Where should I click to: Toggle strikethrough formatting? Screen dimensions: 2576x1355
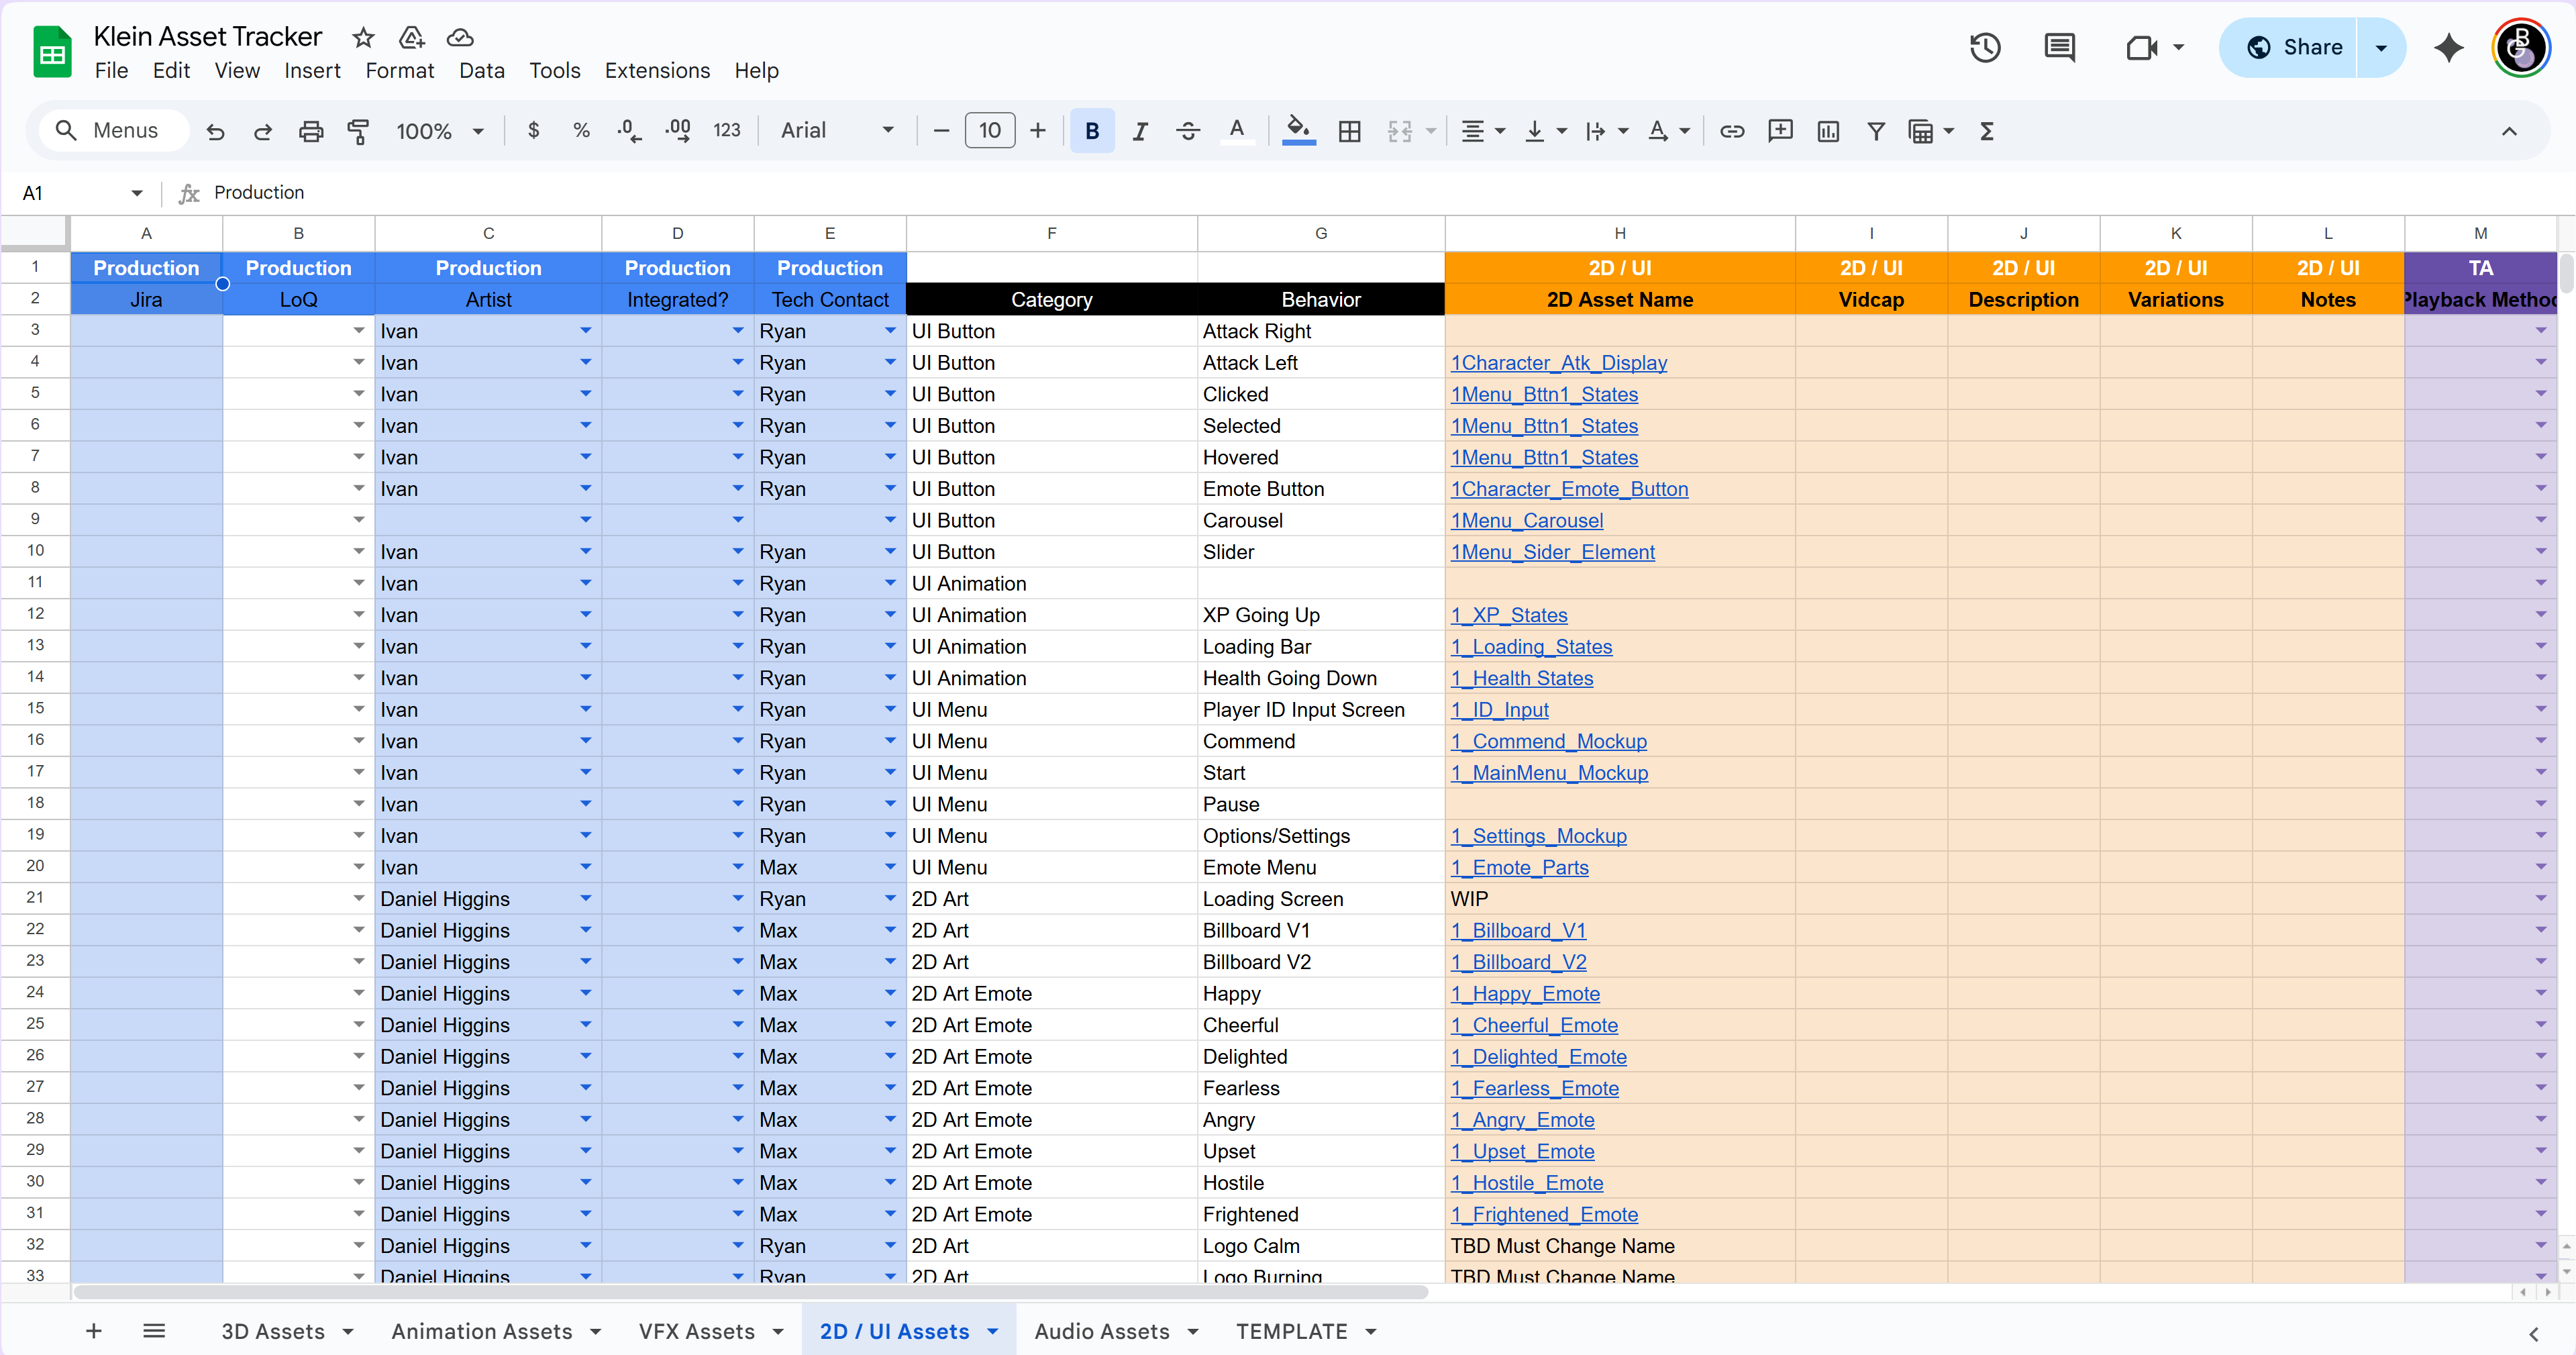(1187, 131)
